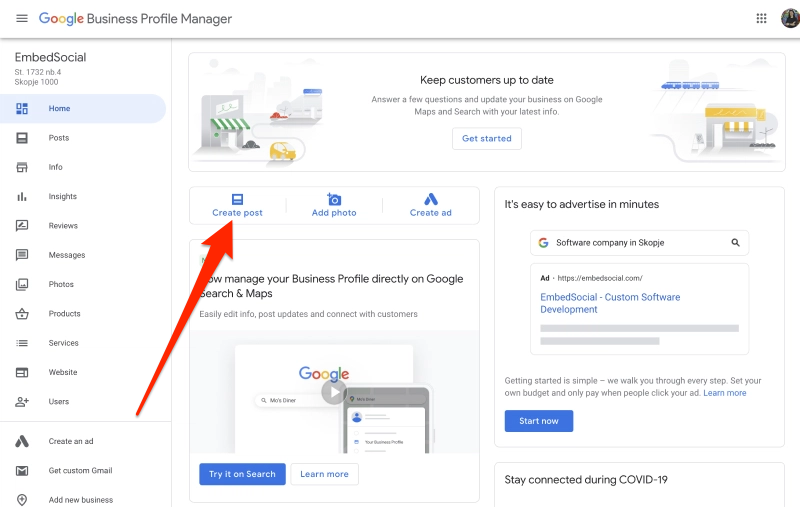The width and height of the screenshot is (800, 507).
Task: Click Try it on Search button
Action: click(x=242, y=474)
